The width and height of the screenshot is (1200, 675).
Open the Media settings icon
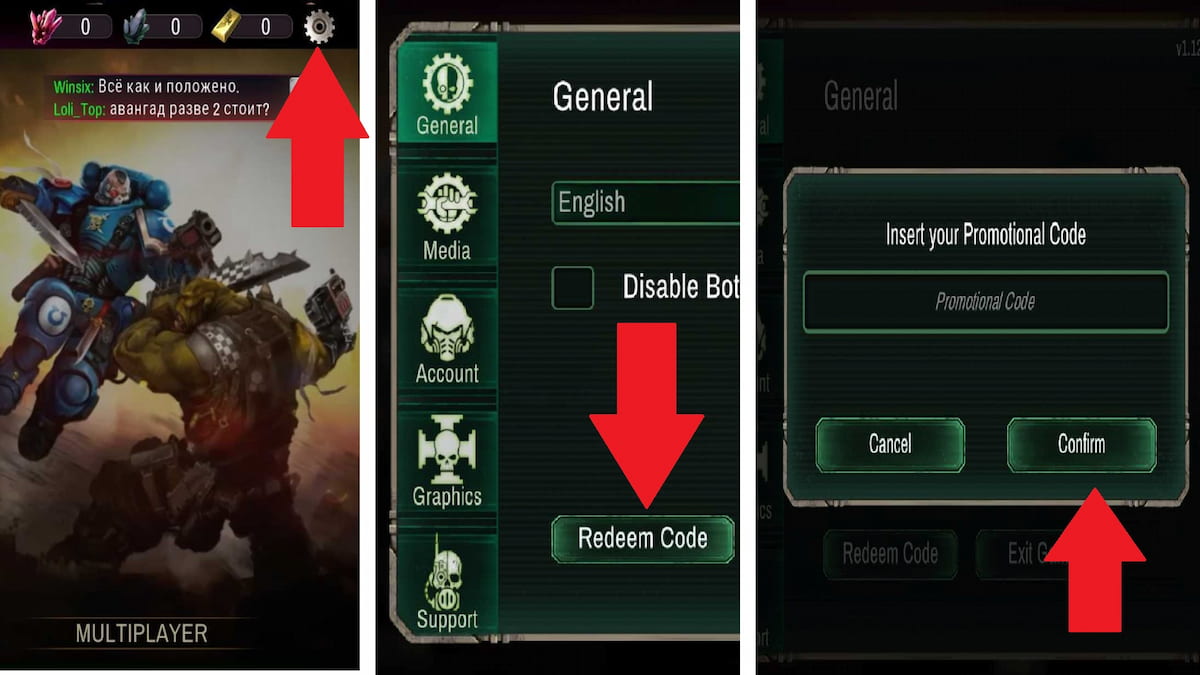[x=446, y=205]
